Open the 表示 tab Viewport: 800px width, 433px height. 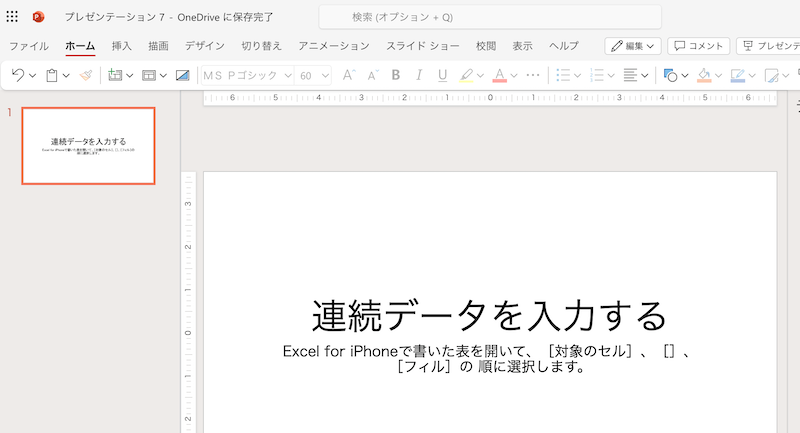coord(522,46)
